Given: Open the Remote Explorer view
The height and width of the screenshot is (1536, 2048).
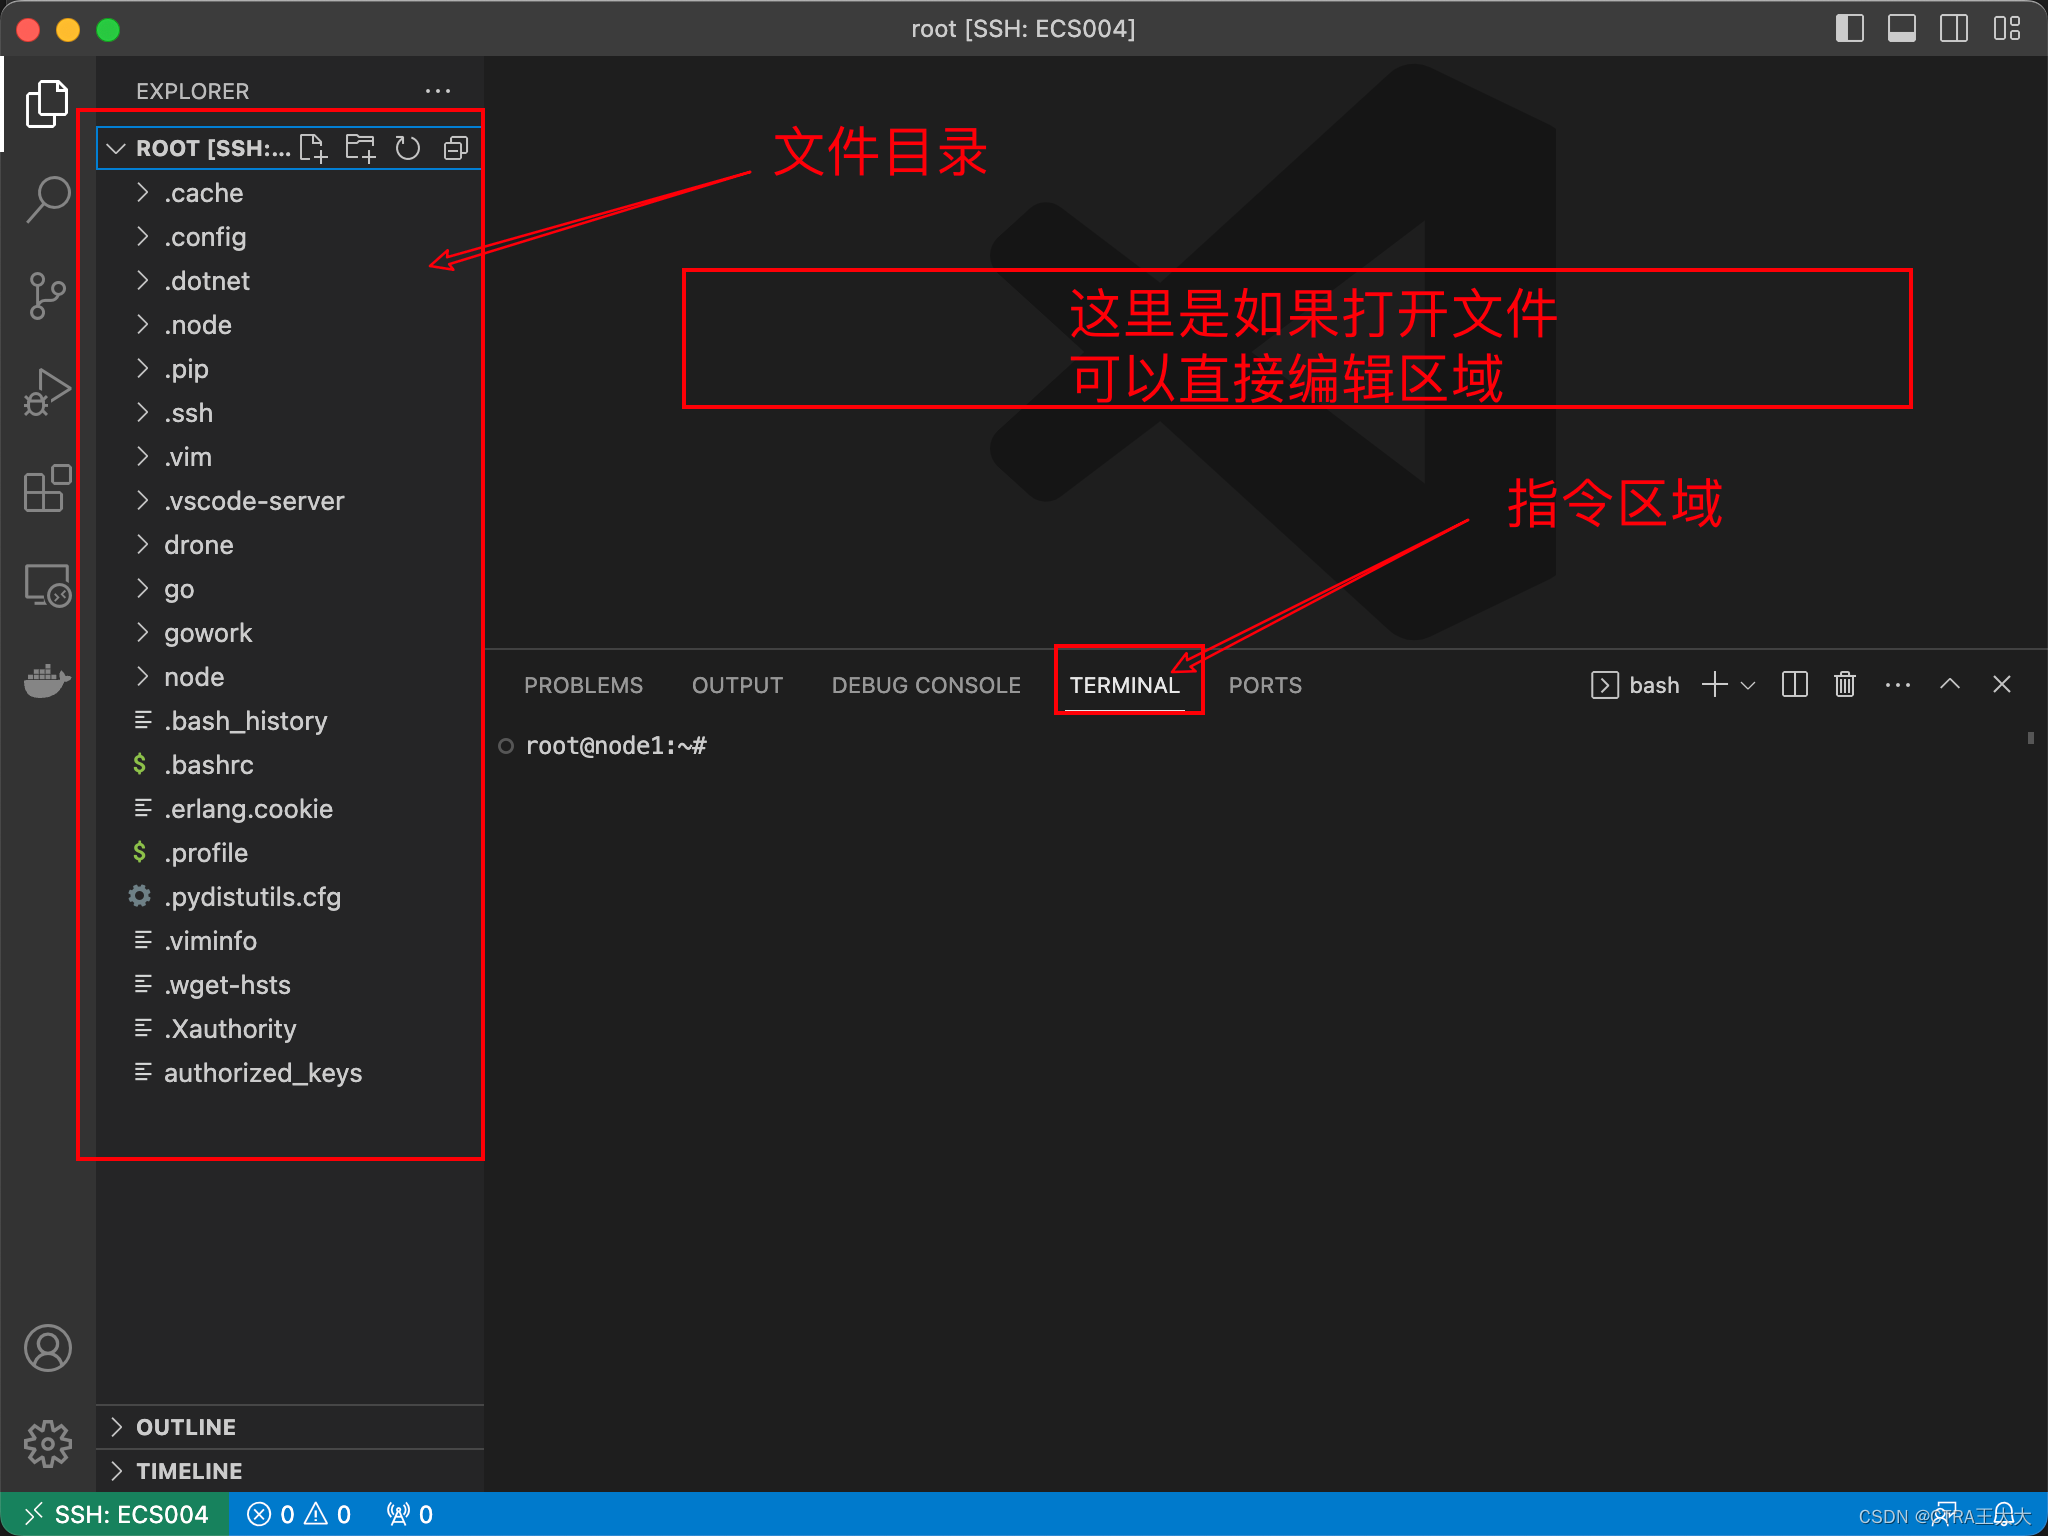Looking at the screenshot, I should coord(47,585).
